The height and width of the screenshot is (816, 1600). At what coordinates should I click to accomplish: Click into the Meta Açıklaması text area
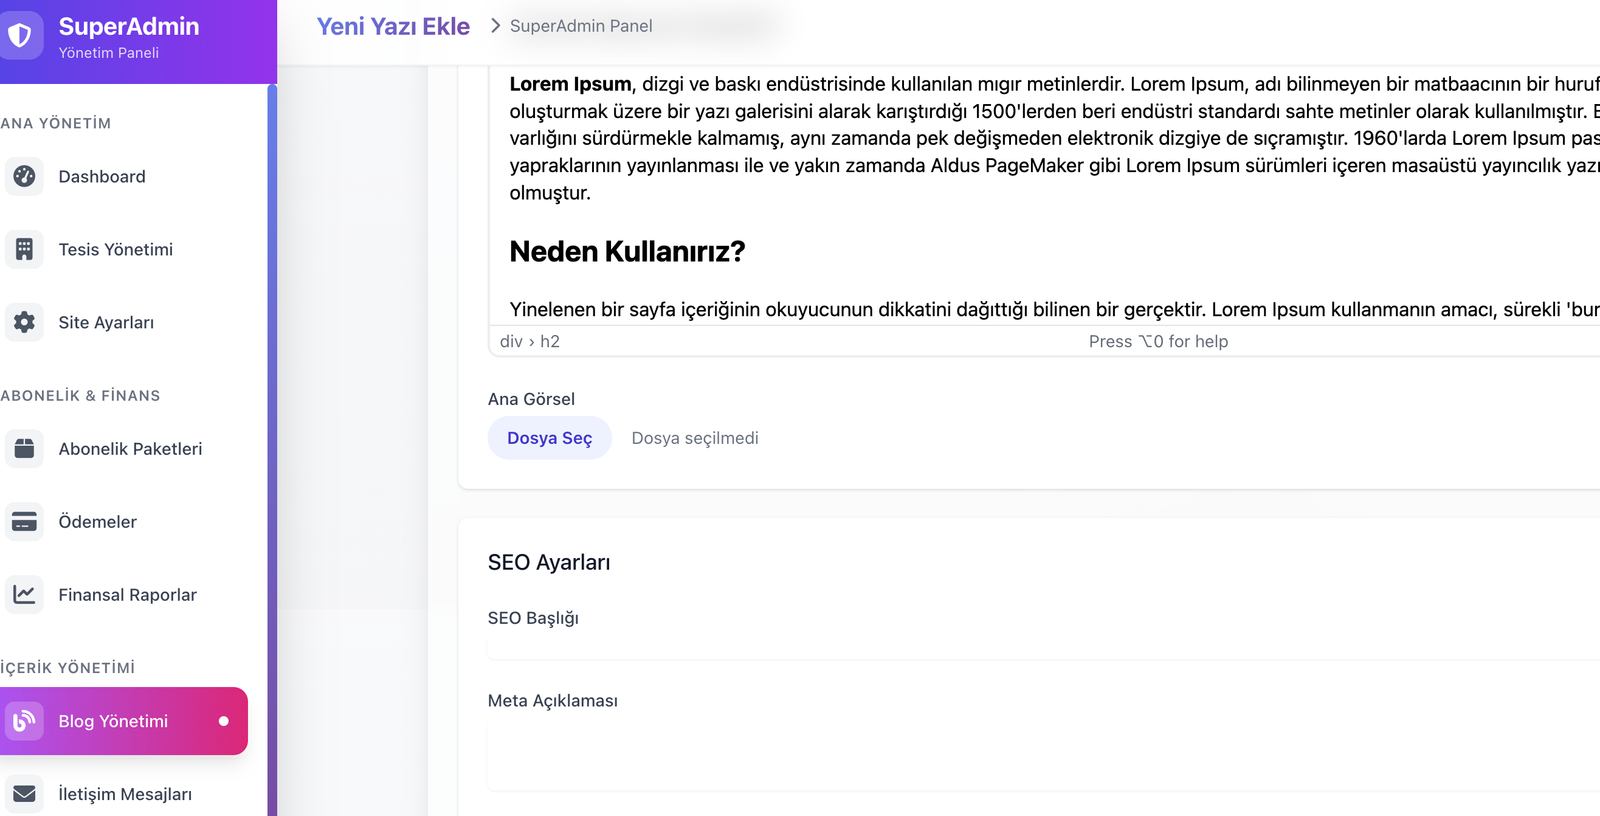(1040, 755)
